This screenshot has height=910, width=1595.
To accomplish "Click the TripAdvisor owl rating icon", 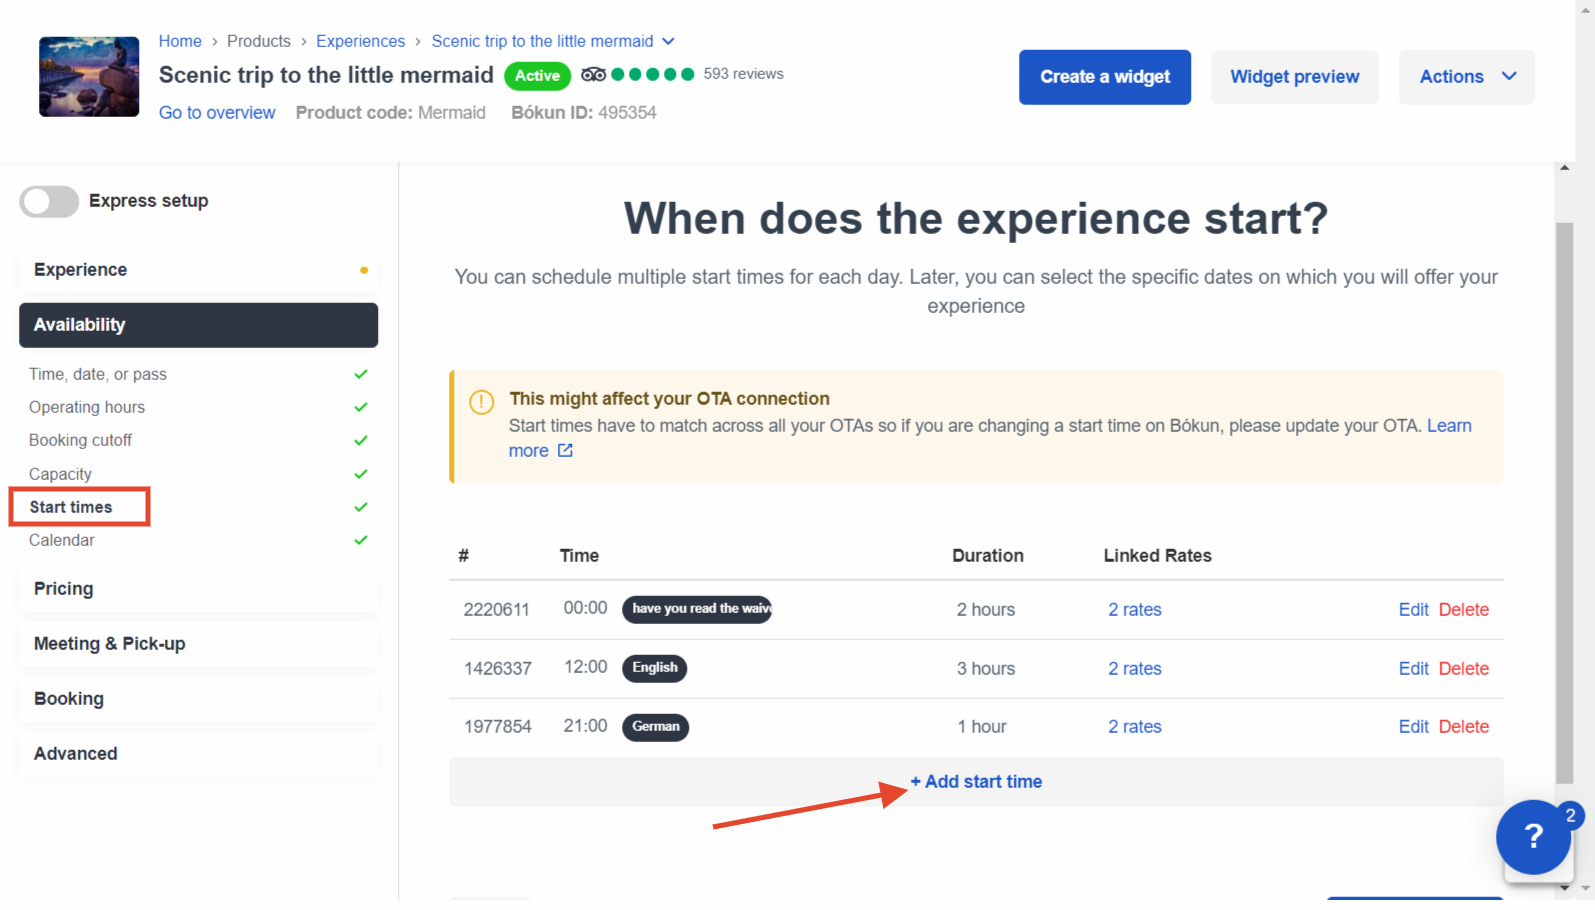I will 593,75.
